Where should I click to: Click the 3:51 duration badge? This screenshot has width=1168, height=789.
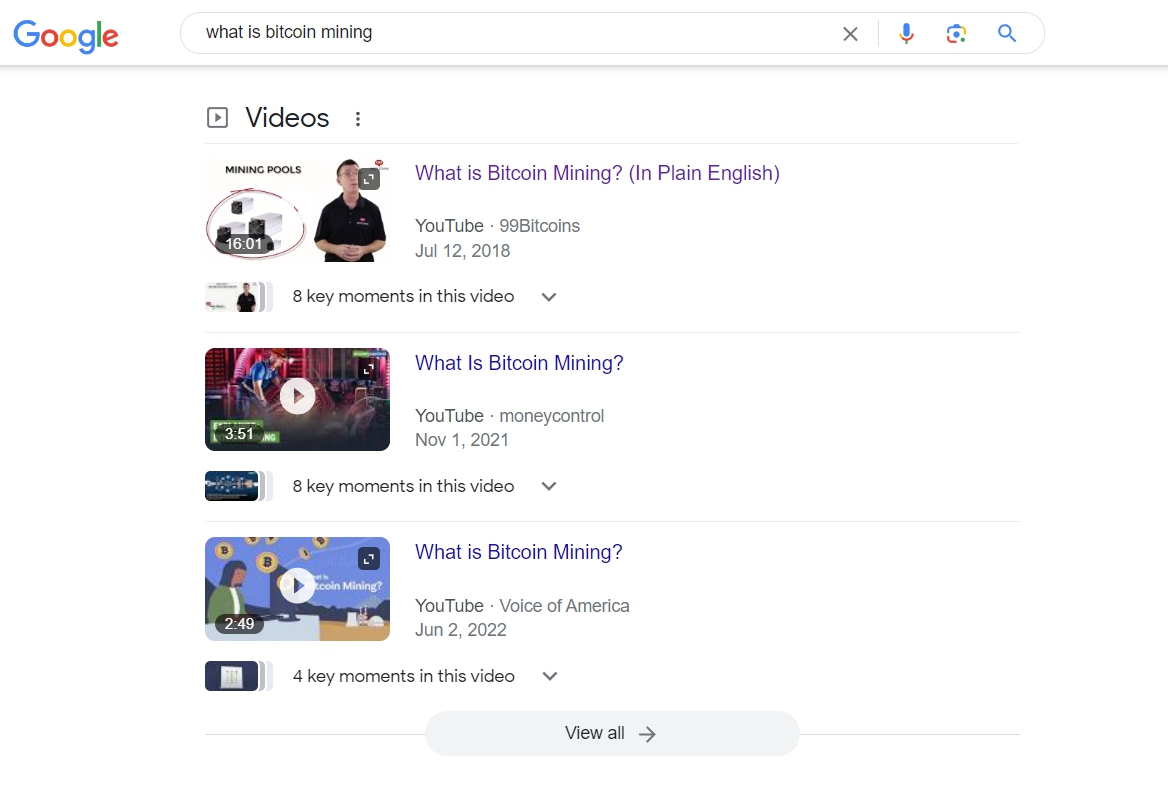pyautogui.click(x=239, y=434)
